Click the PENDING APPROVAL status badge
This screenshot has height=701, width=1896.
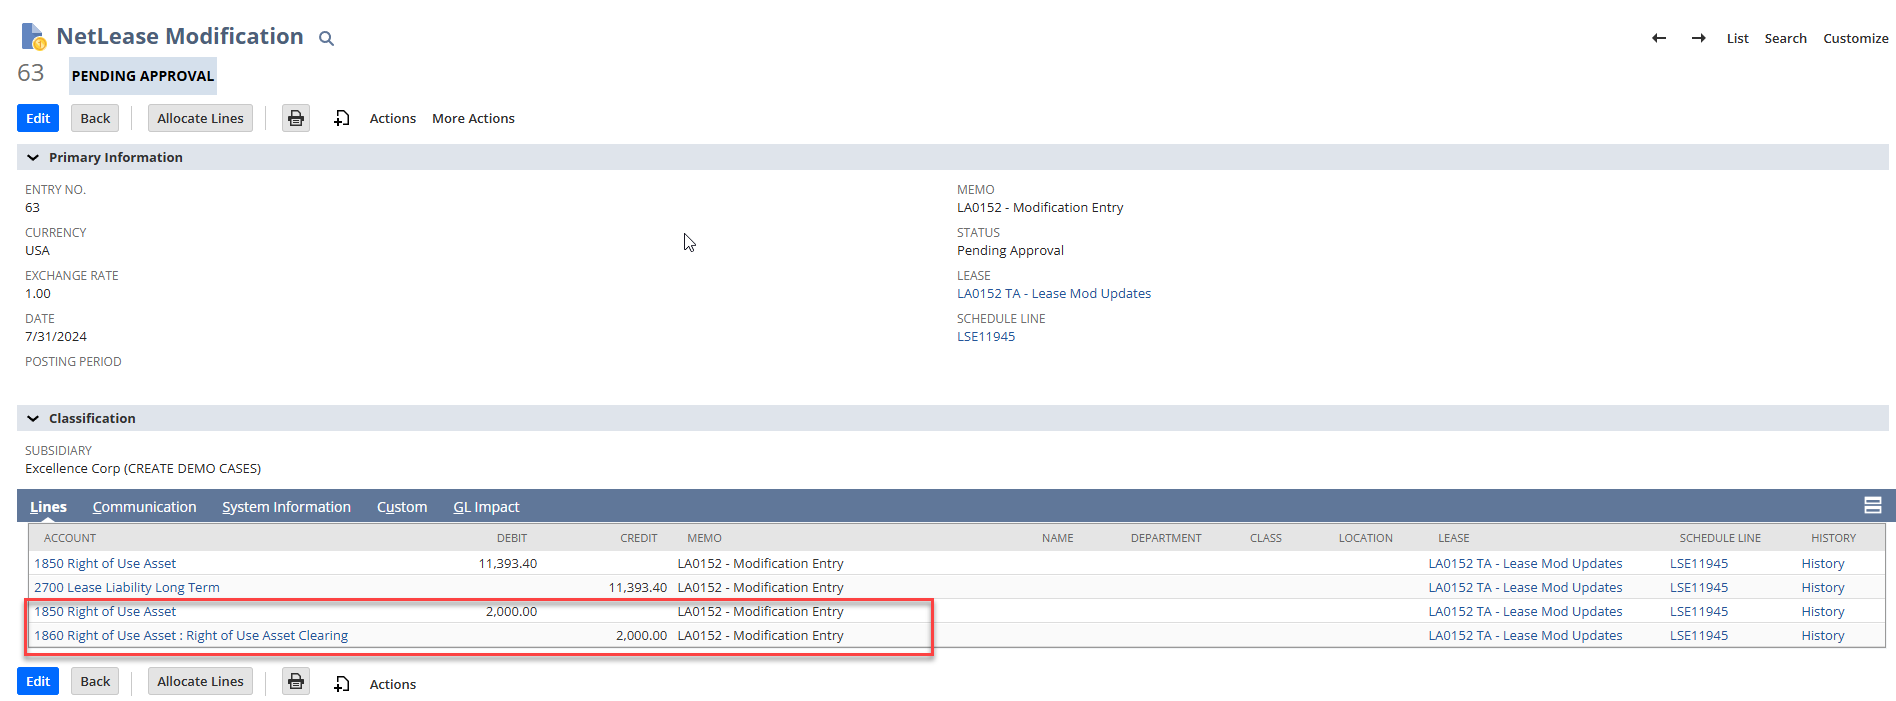click(x=143, y=76)
